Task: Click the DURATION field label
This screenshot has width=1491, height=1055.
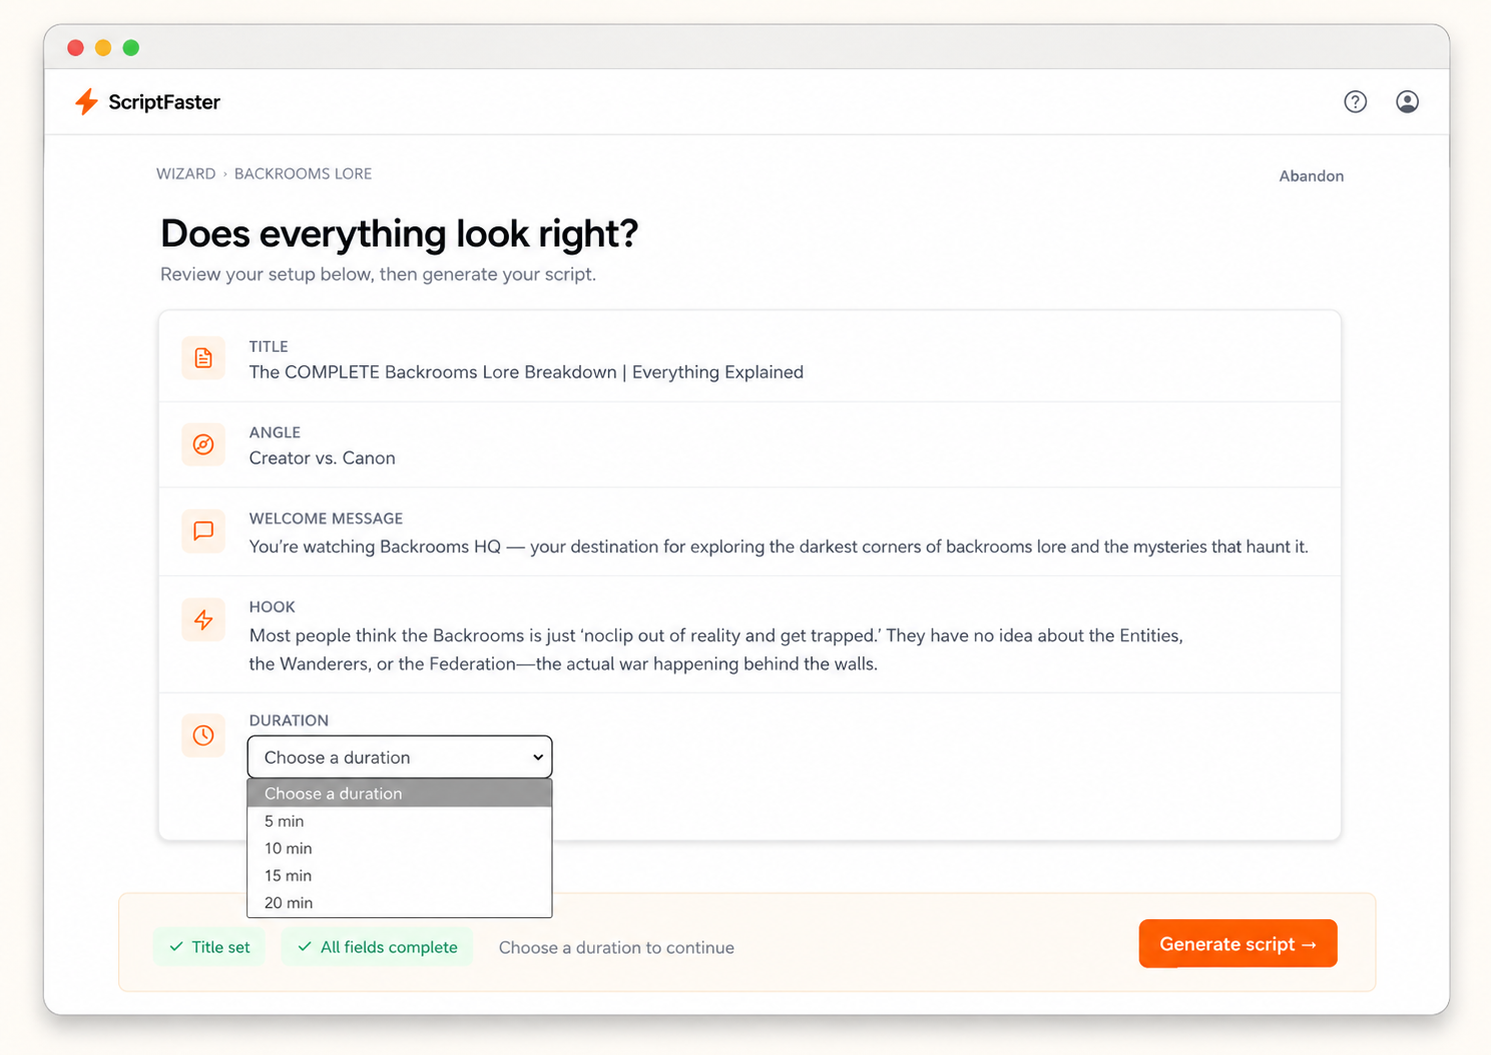Action: pos(289,720)
